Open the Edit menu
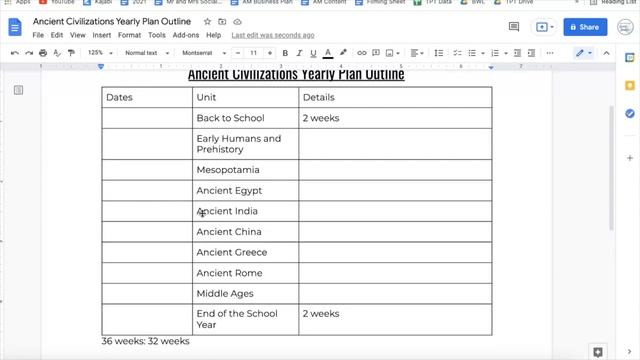640x360 pixels. click(57, 35)
